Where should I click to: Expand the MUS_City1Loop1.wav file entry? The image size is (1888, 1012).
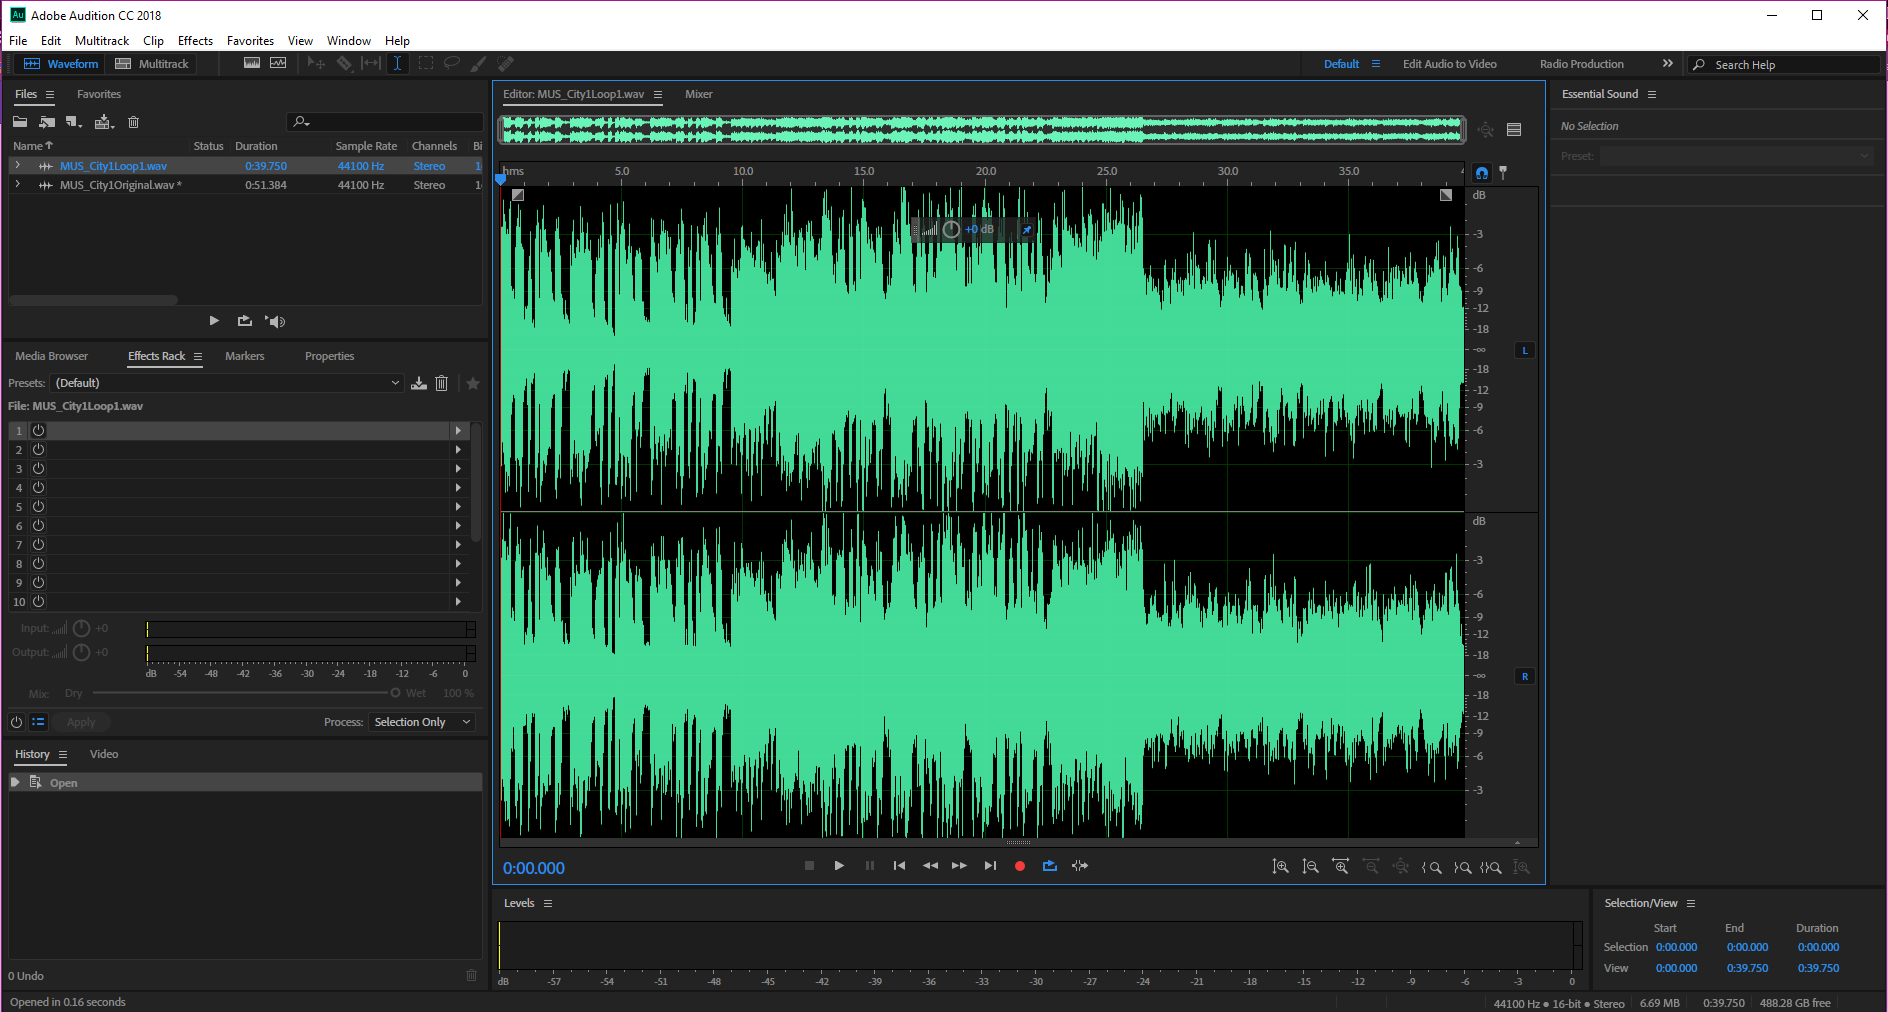click(17, 165)
